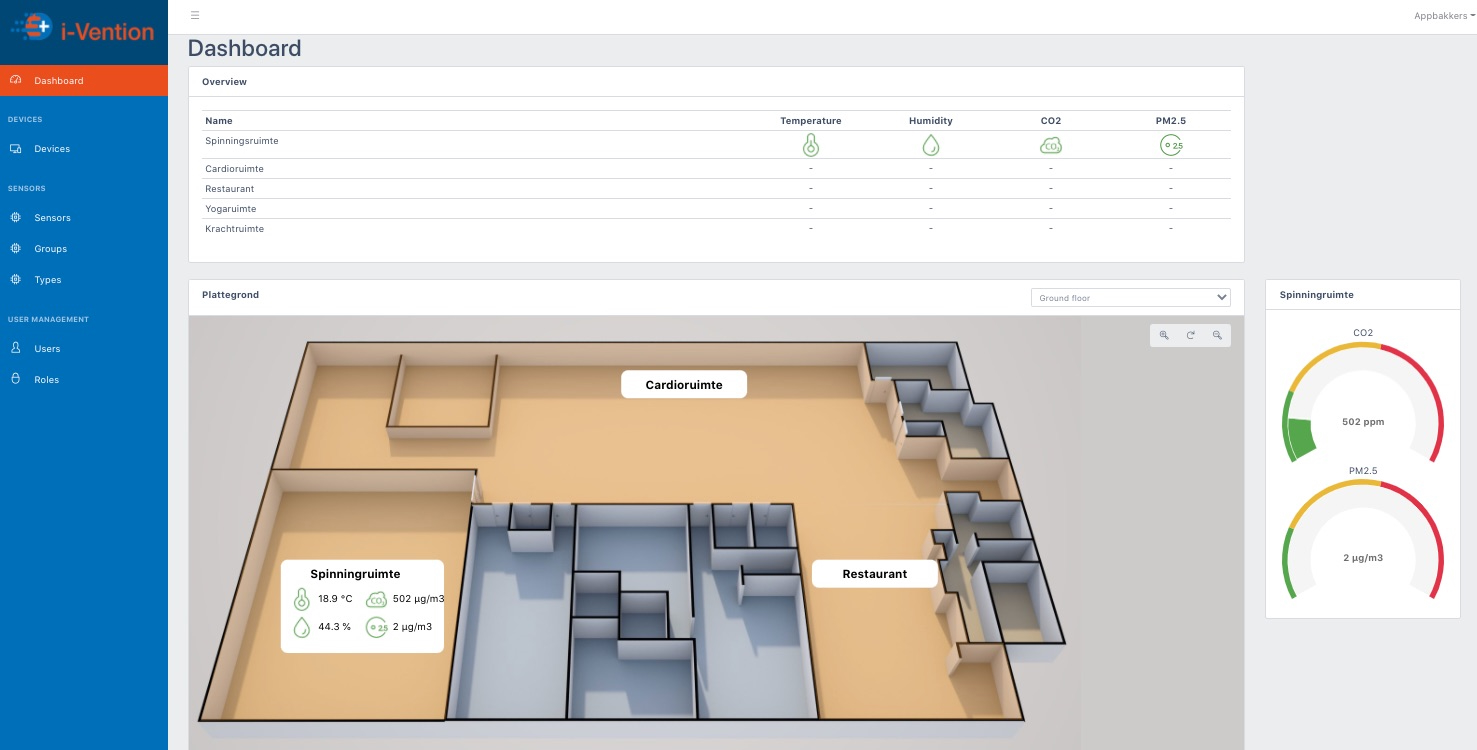Open the Dashboard menu item

(58, 80)
